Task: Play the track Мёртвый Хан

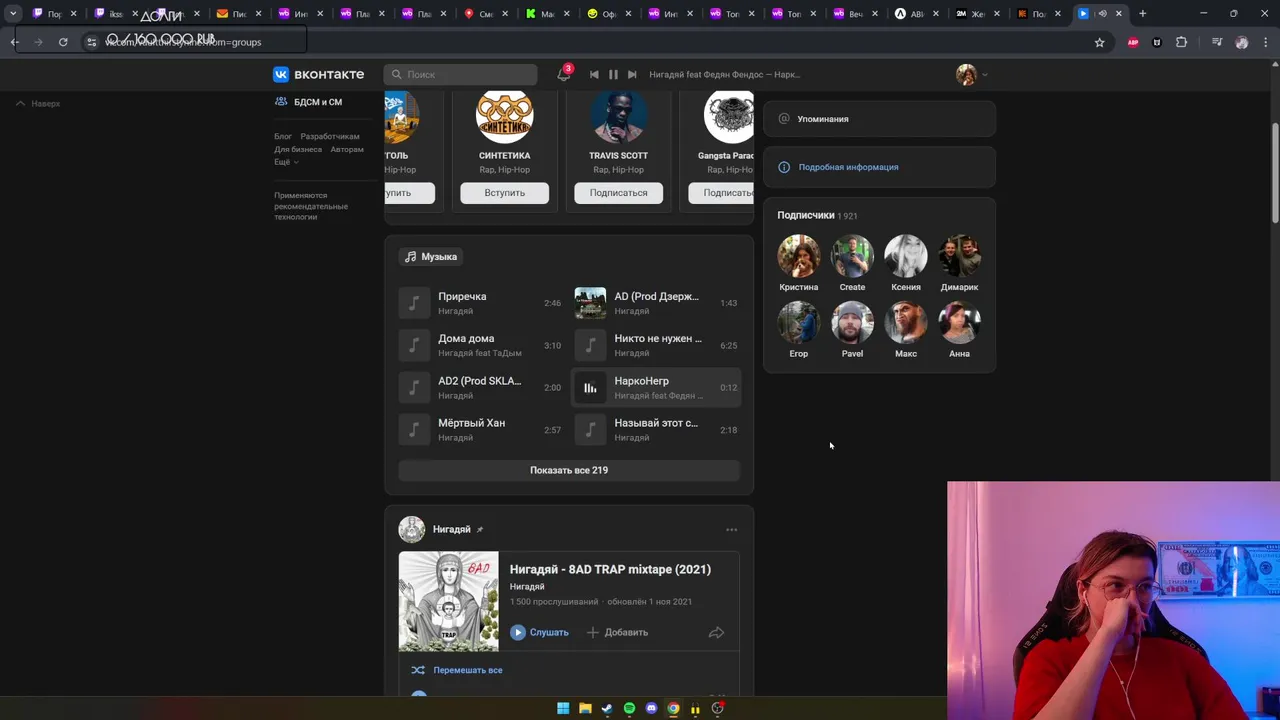Action: pos(480,430)
